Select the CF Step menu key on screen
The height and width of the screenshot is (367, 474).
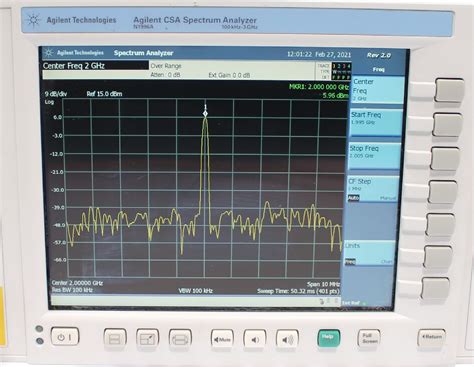[372, 189]
